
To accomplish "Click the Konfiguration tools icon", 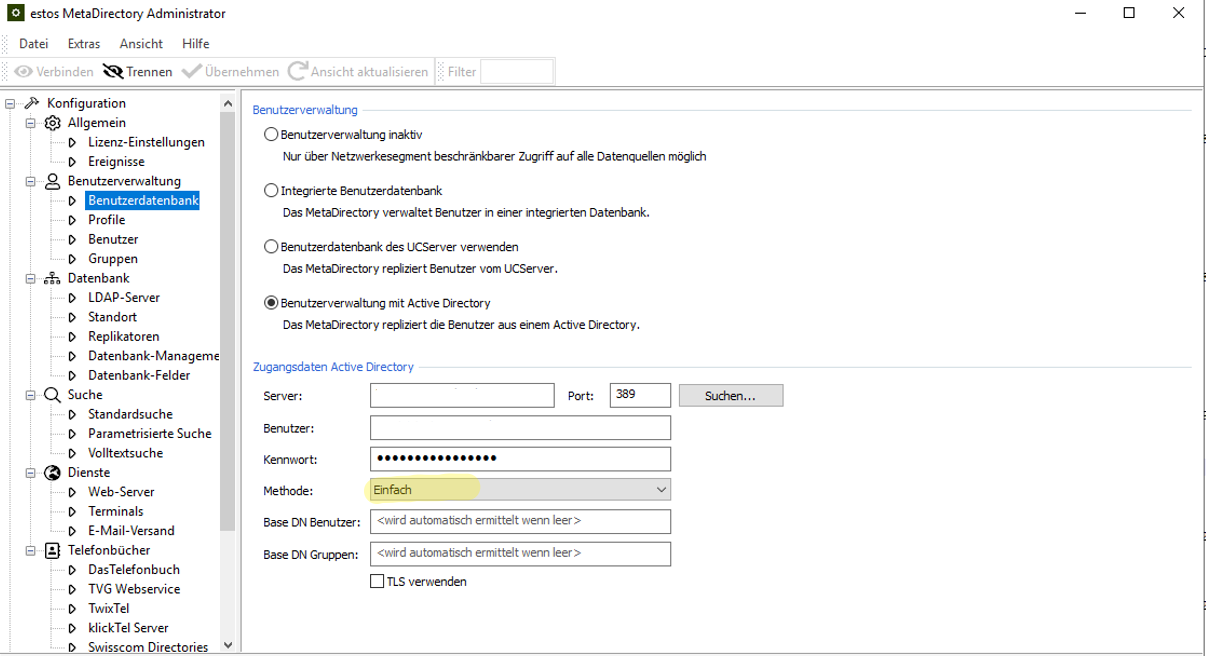I will pos(31,103).
